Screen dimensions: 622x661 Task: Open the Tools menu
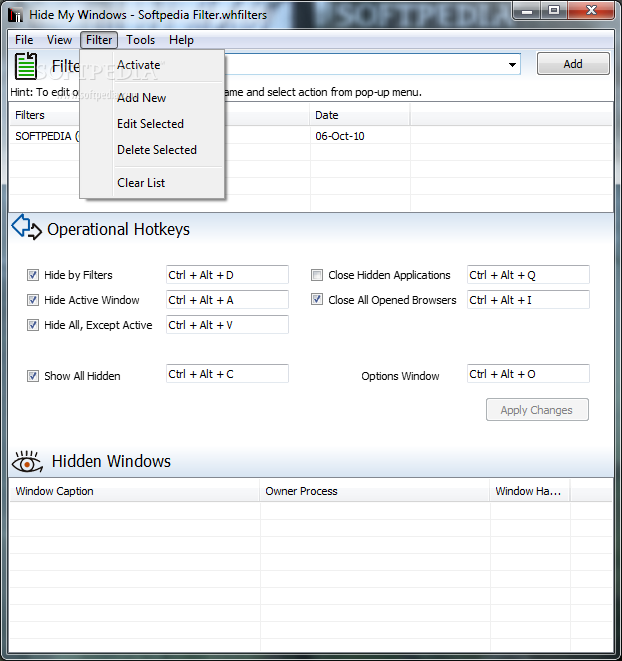pos(140,40)
